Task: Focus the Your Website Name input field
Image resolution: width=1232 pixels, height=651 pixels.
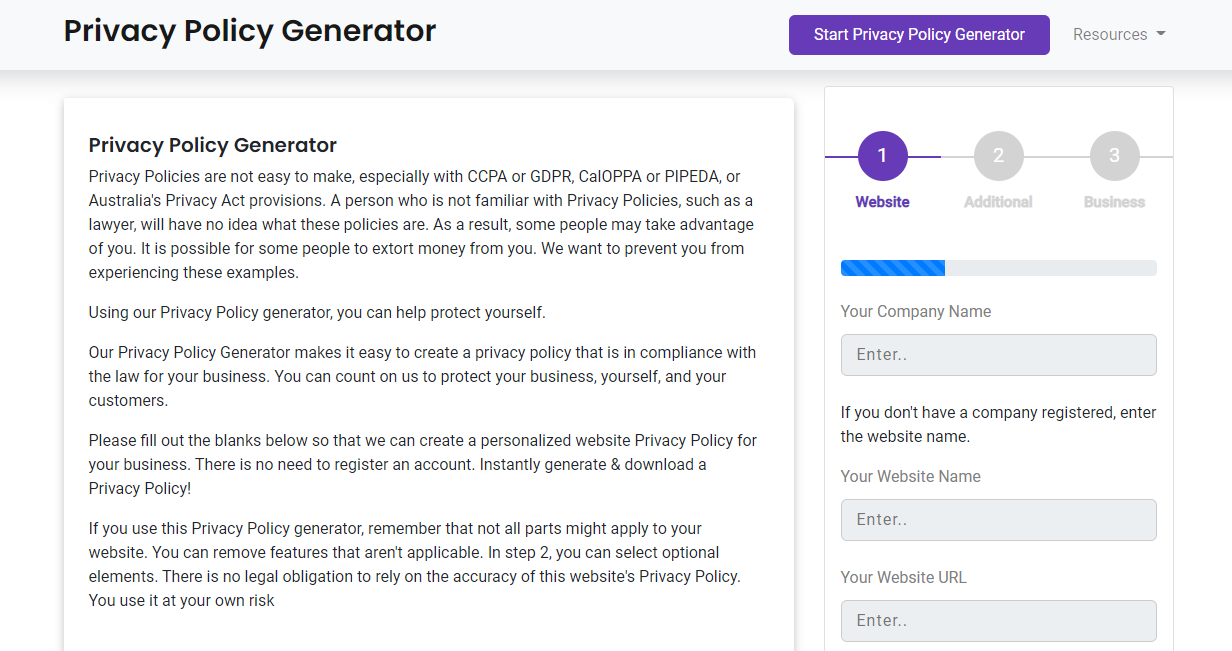Action: pyautogui.click(x=998, y=520)
